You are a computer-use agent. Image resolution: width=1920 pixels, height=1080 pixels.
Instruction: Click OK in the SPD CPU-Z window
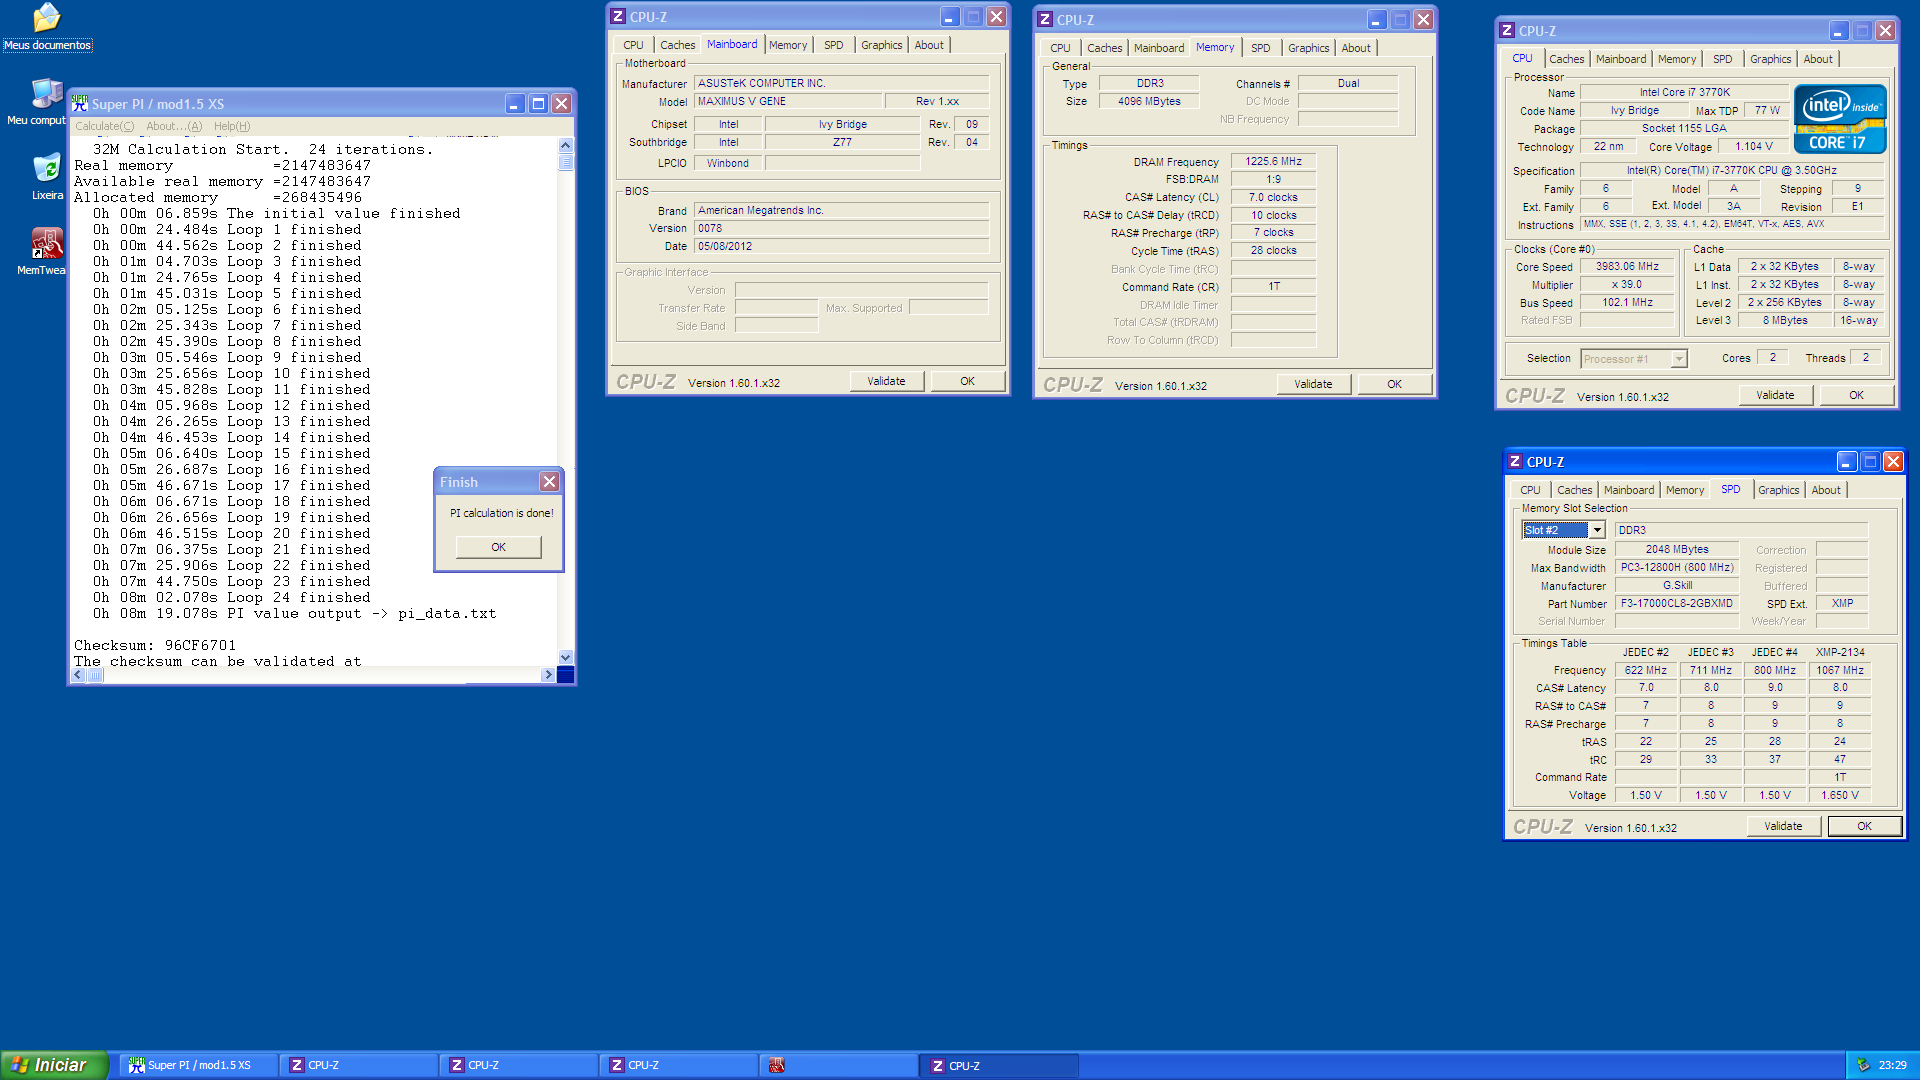click(x=1864, y=826)
